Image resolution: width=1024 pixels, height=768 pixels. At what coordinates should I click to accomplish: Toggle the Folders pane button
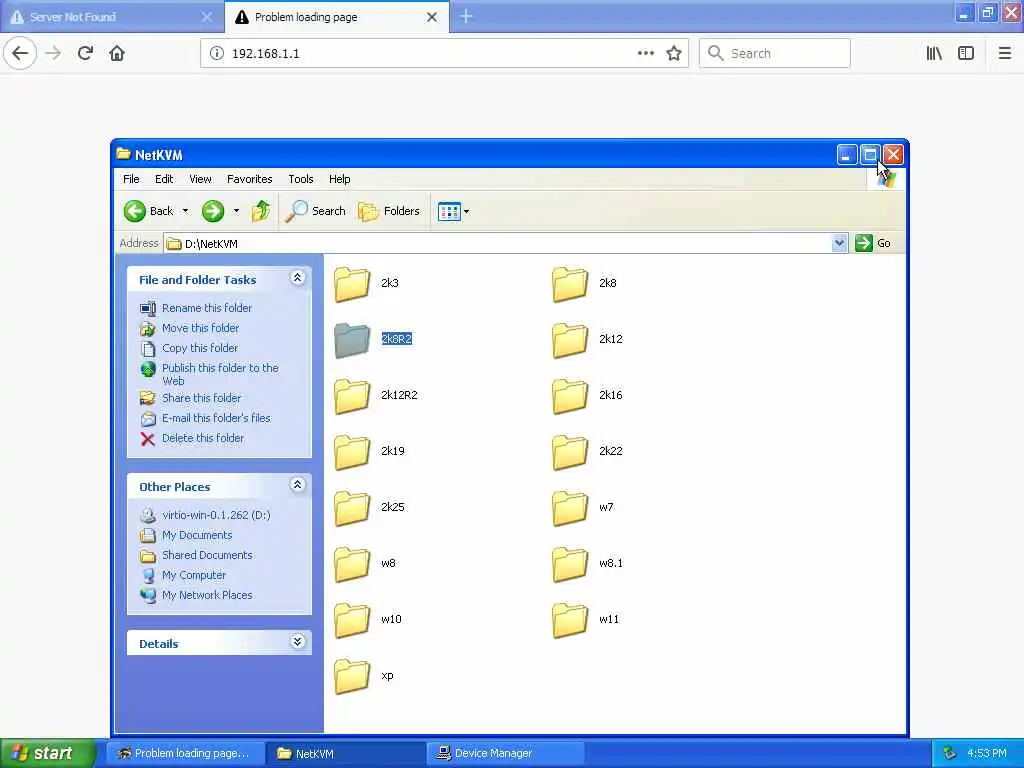[389, 211]
